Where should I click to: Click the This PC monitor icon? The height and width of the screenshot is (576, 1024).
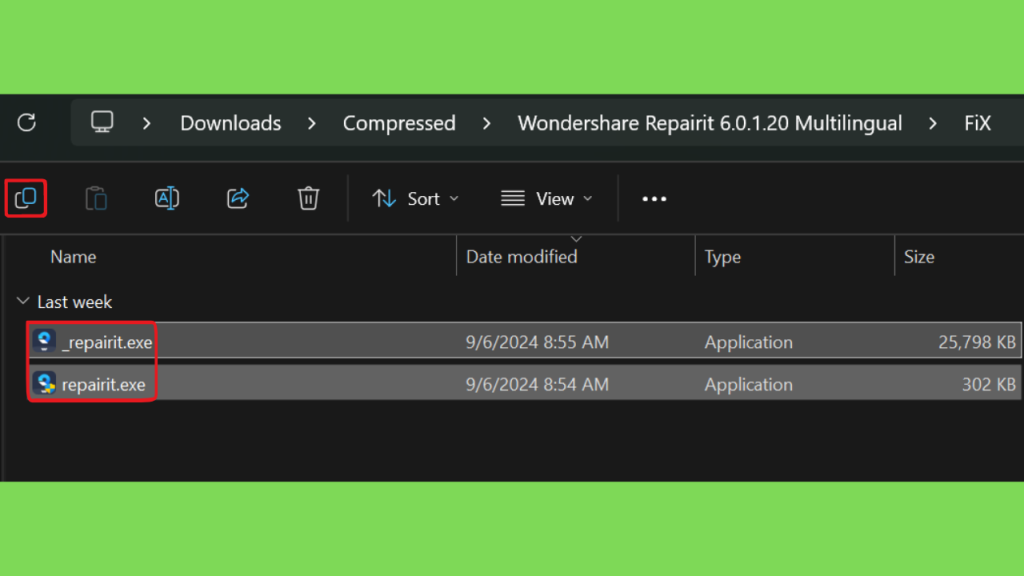tap(102, 122)
